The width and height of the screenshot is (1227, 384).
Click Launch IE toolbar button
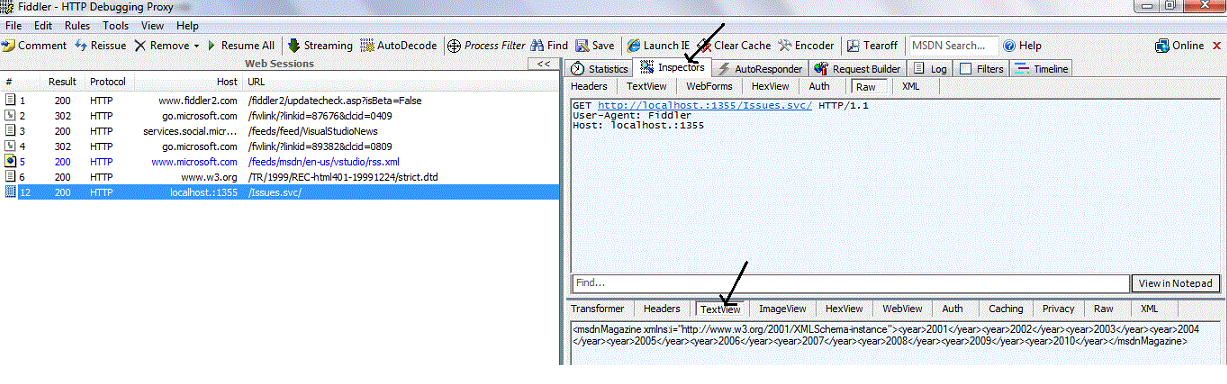(658, 46)
